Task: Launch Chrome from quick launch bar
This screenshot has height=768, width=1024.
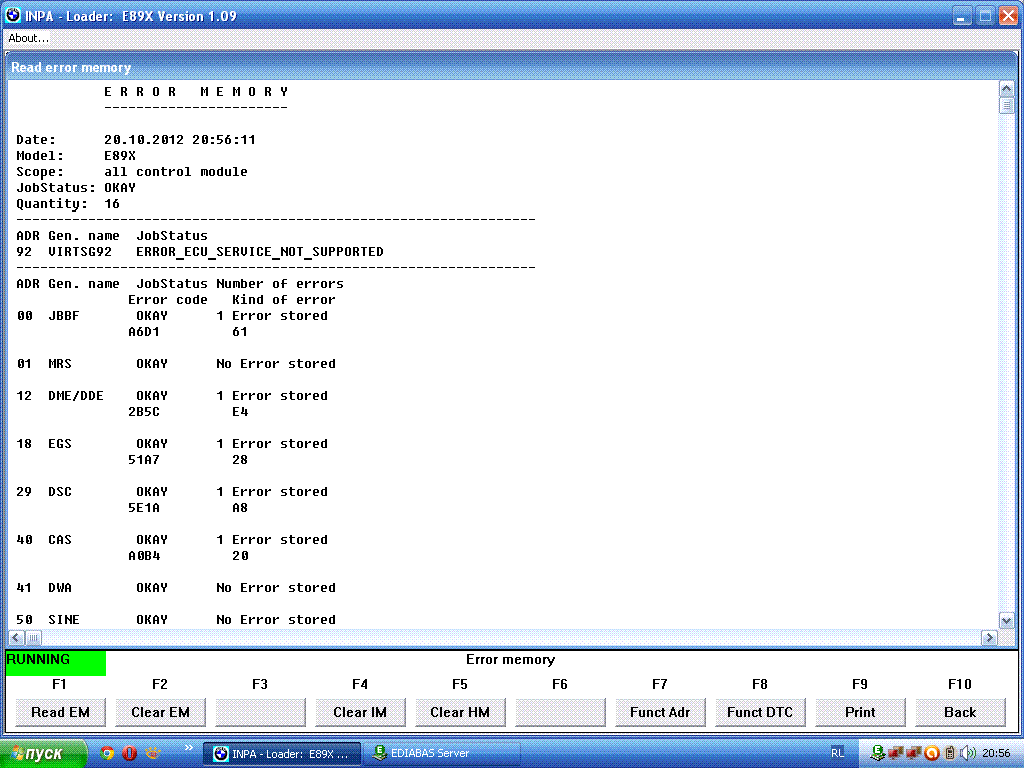Action: tap(107, 753)
